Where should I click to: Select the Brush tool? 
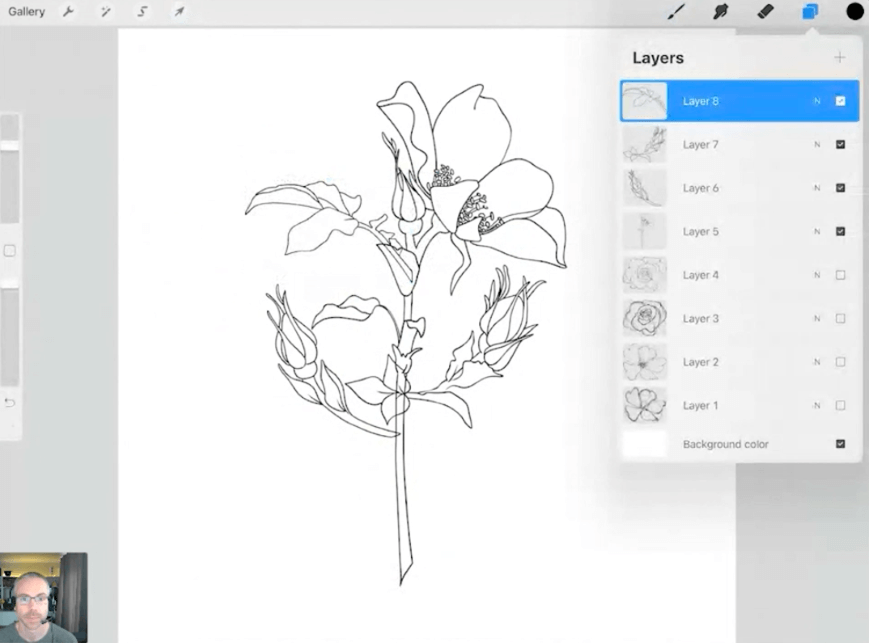[676, 11]
